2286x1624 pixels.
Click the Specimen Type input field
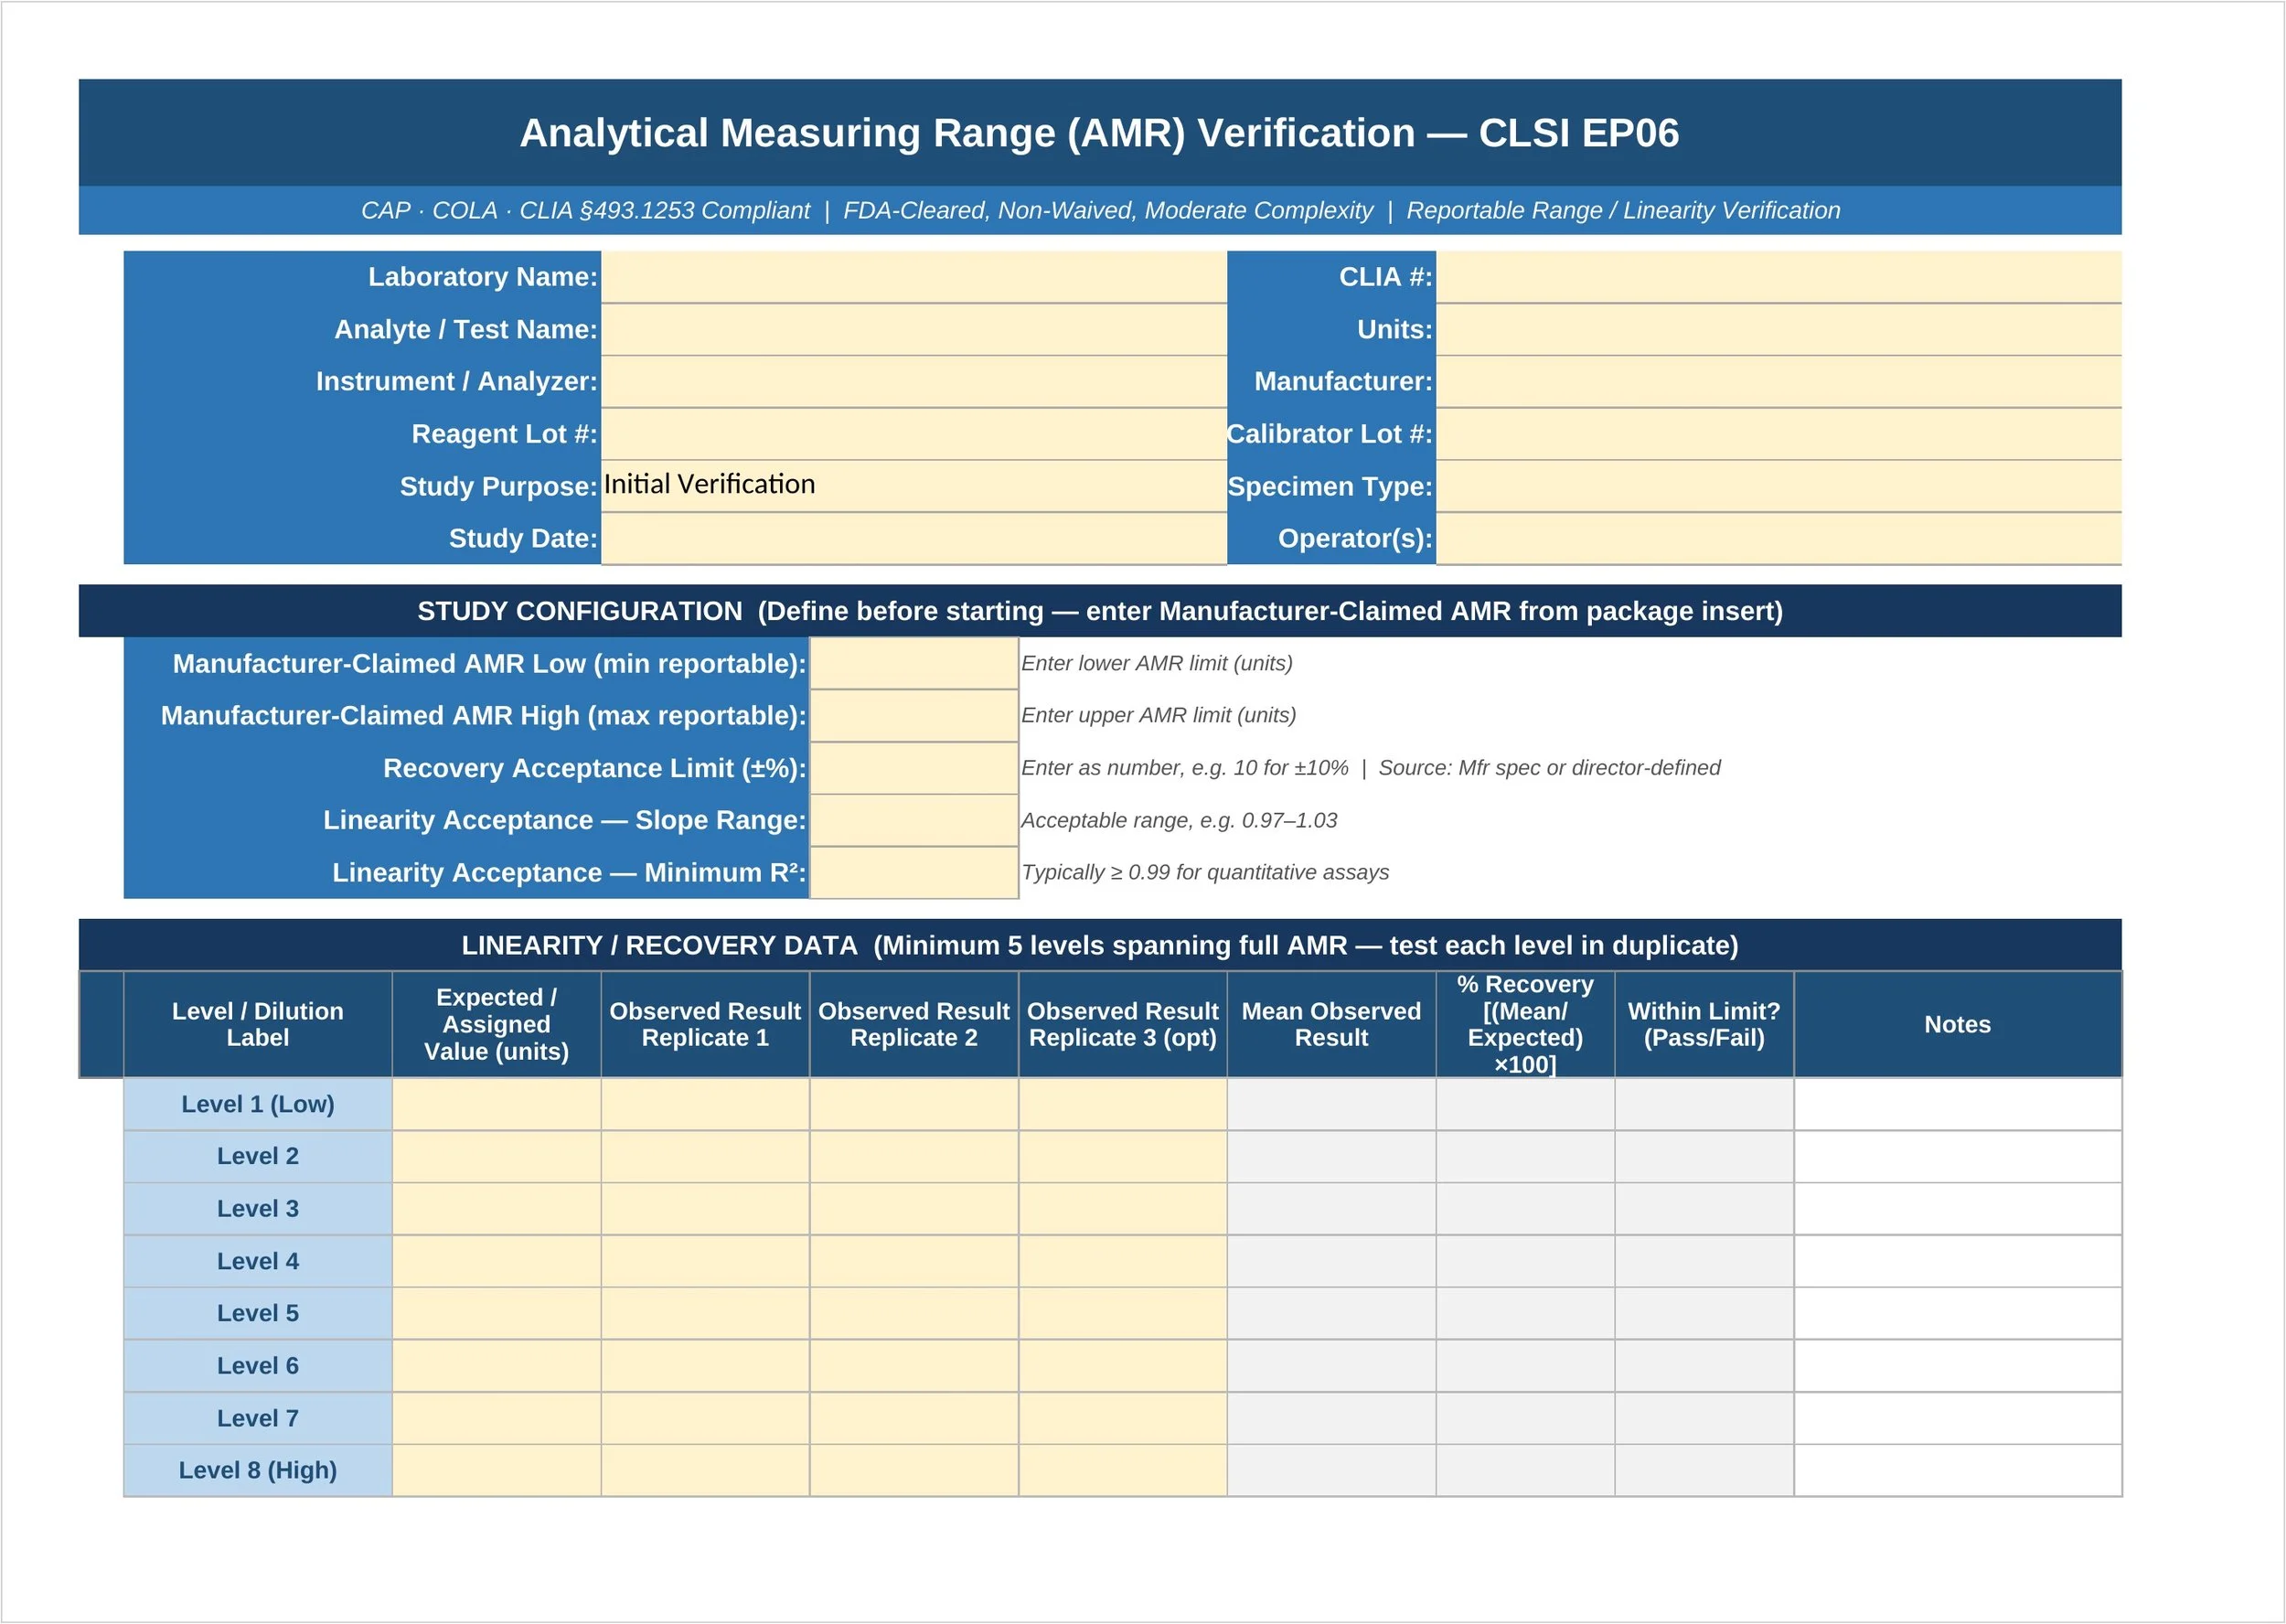[x=1780, y=486]
